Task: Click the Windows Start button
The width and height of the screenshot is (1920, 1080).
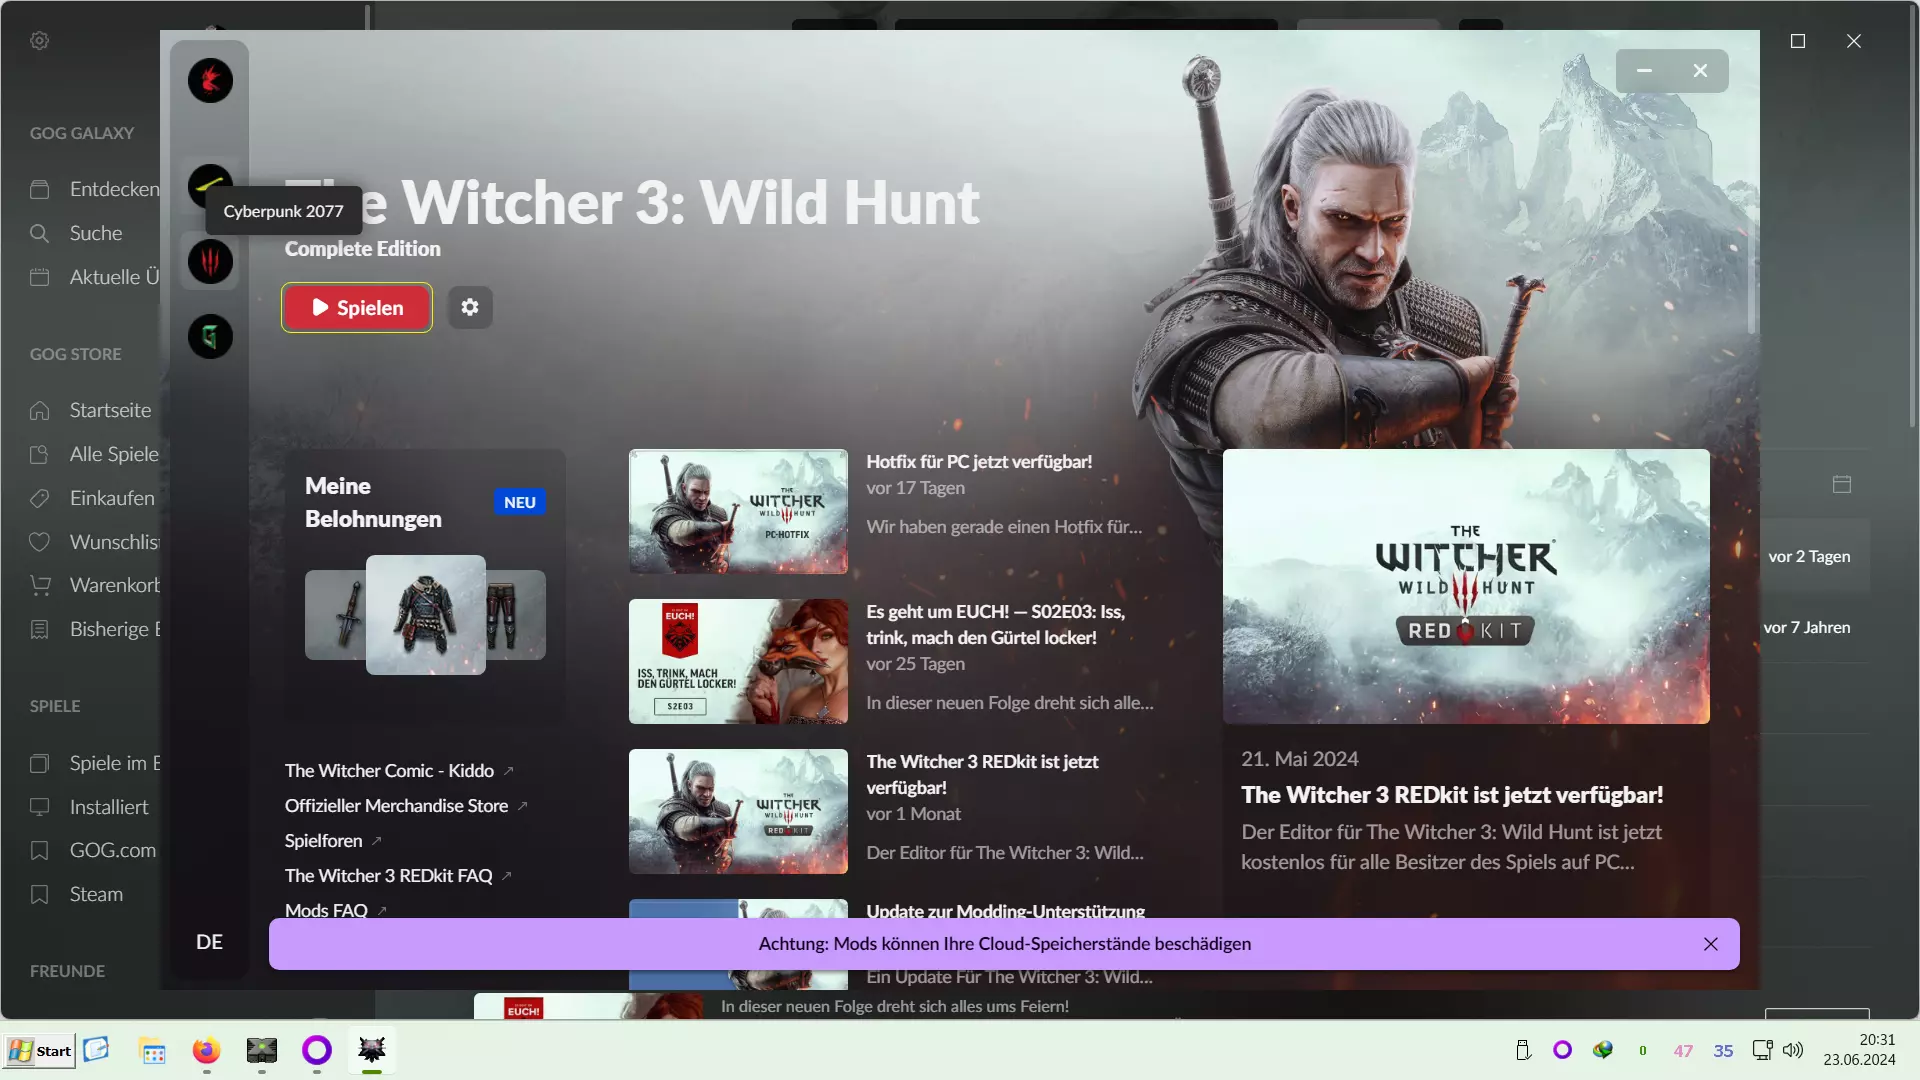Action: pyautogui.click(x=40, y=1051)
